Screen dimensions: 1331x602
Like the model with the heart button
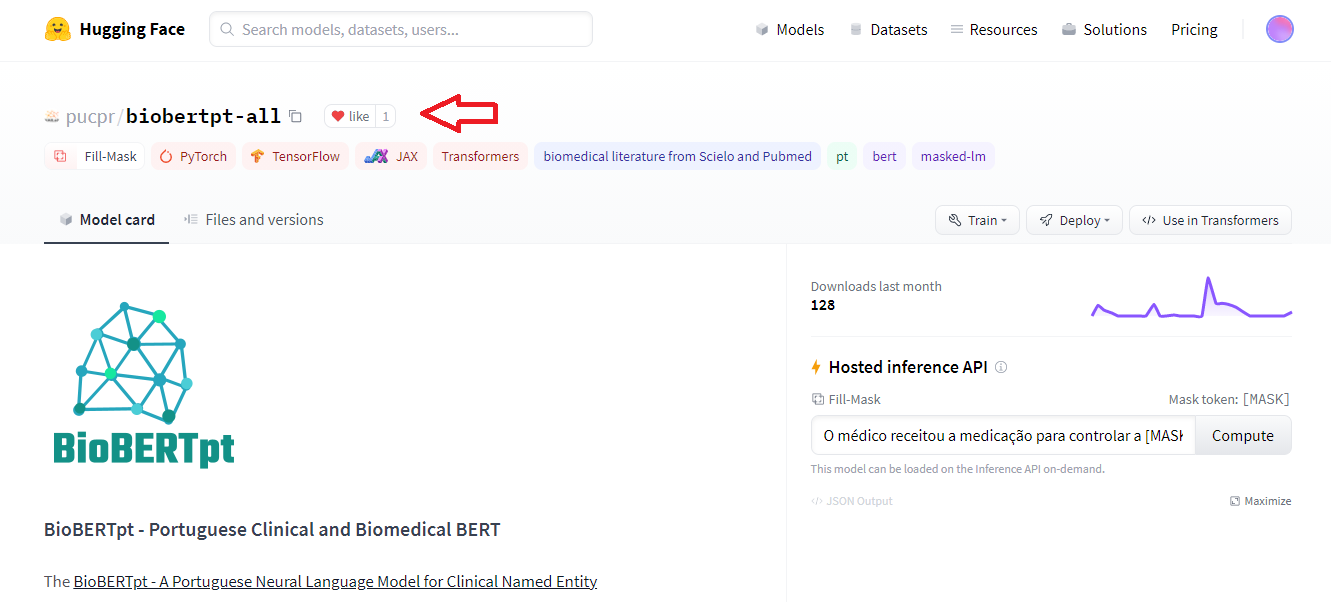pos(350,117)
